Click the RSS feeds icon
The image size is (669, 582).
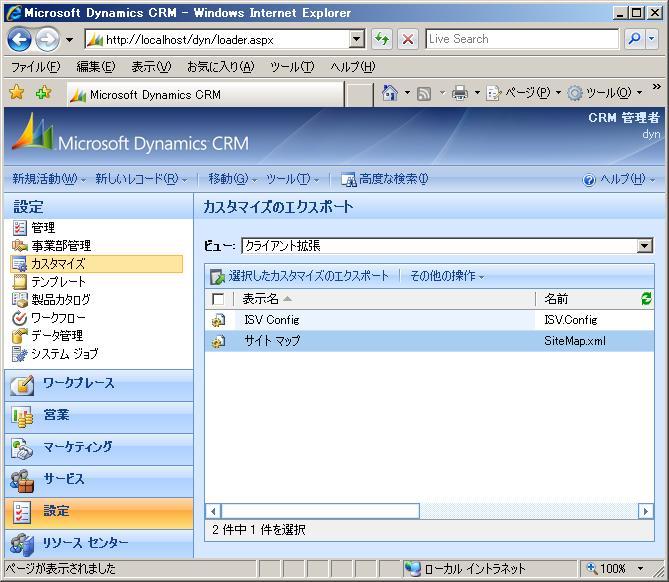click(x=423, y=93)
